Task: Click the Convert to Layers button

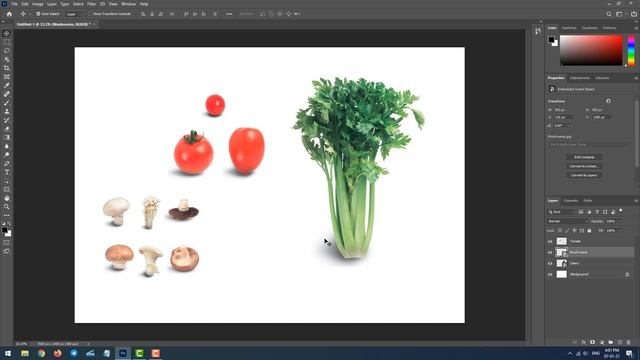Action: 584,175
